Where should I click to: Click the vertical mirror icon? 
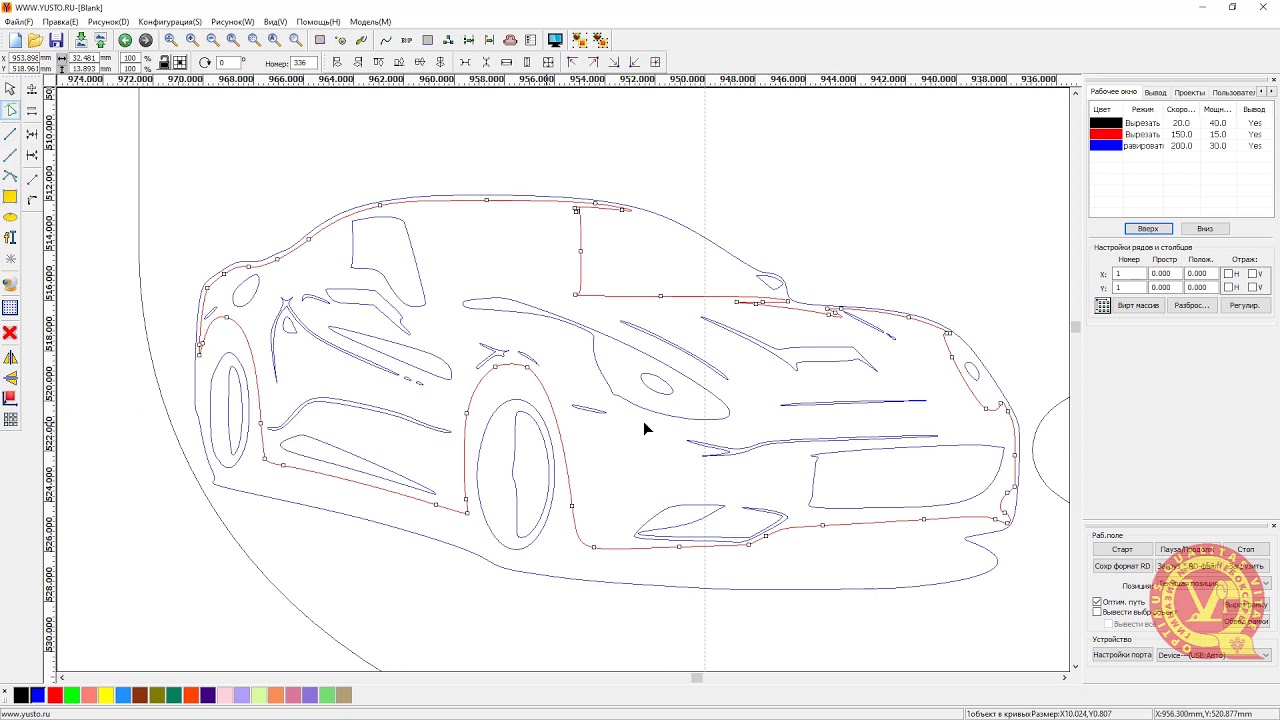click(10, 378)
